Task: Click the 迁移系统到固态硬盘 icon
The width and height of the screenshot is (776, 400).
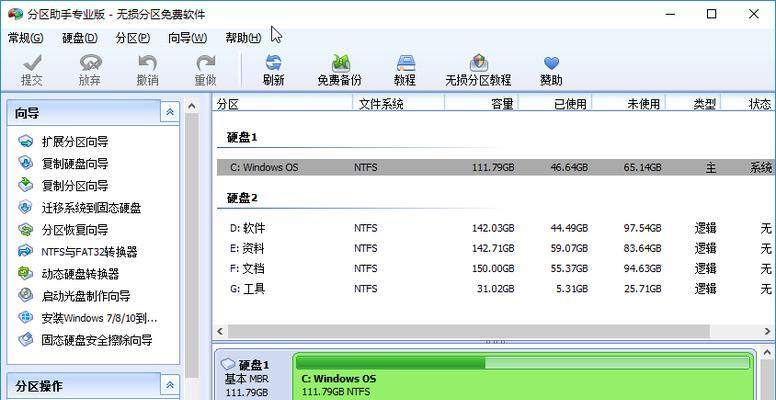Action: [x=25, y=207]
